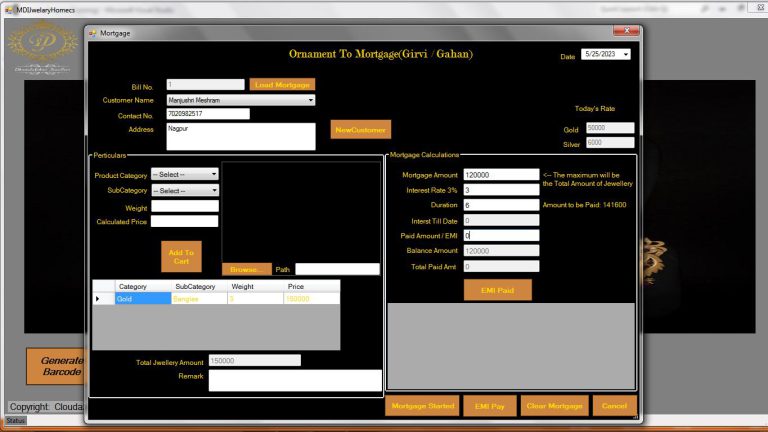
Task: Click the Mortgage window title icon
Action: point(94,33)
